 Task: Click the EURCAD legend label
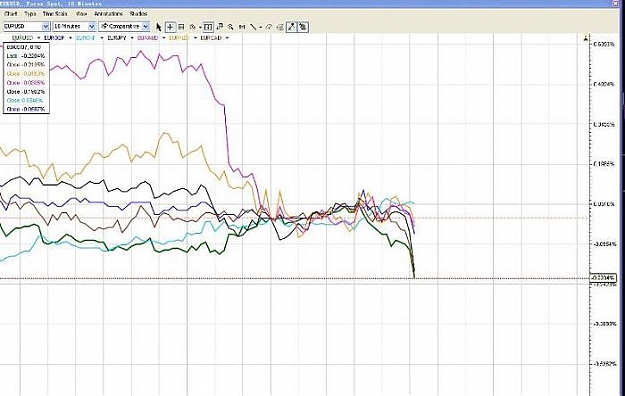point(210,38)
